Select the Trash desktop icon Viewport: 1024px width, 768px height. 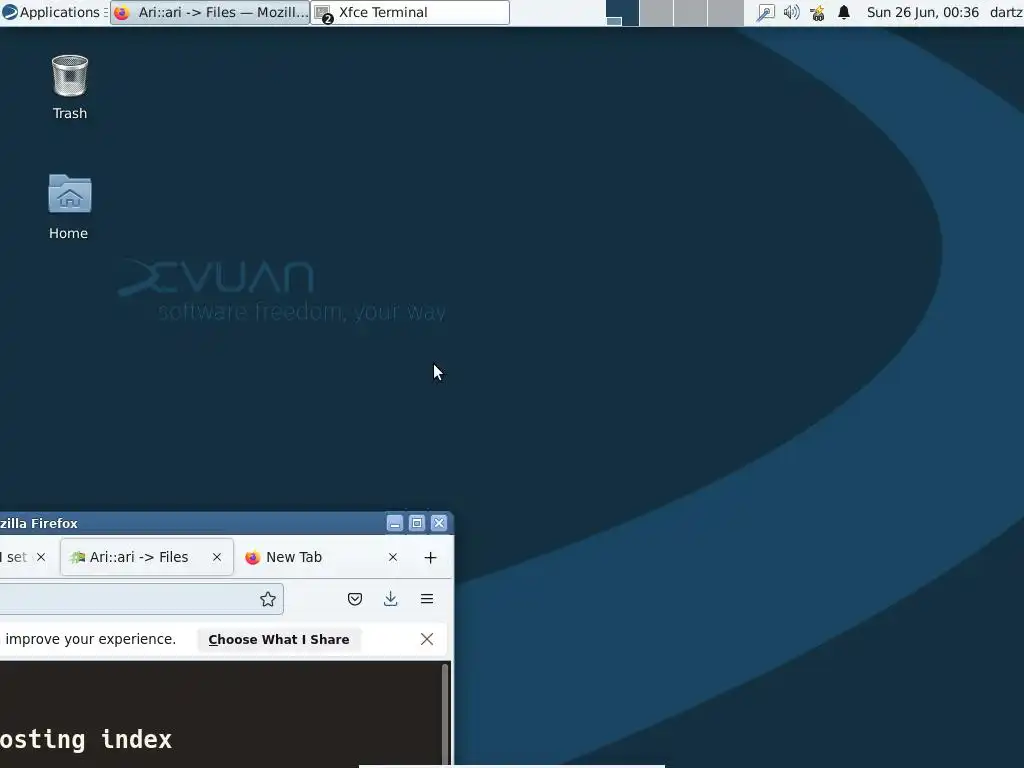click(x=70, y=88)
